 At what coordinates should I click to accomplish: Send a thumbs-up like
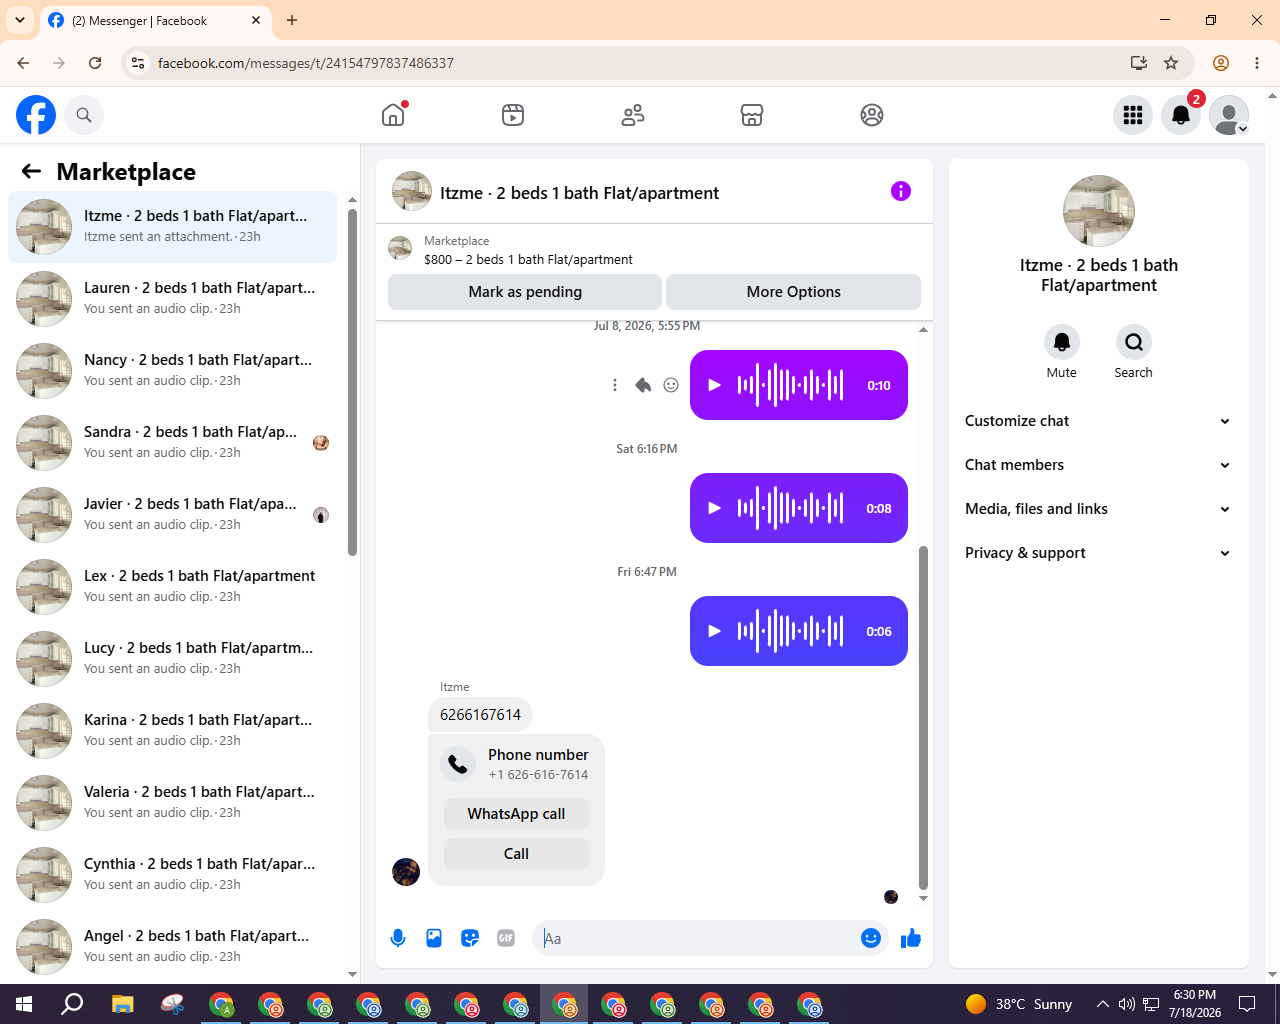[x=911, y=938]
